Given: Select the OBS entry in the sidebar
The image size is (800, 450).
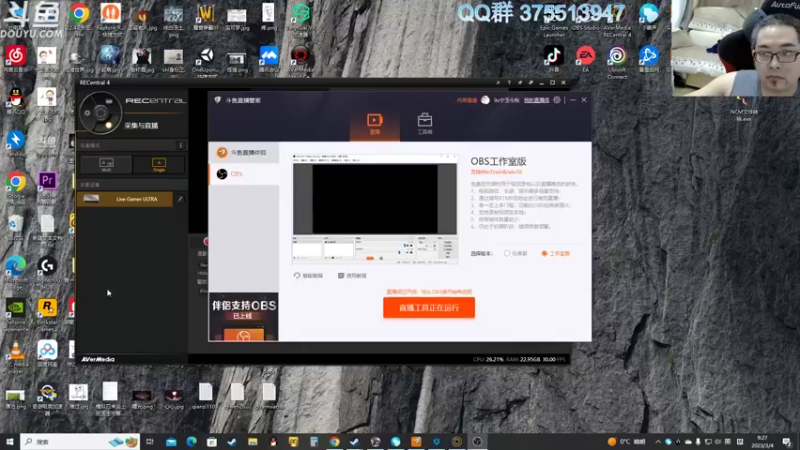Looking at the screenshot, I should [x=244, y=174].
